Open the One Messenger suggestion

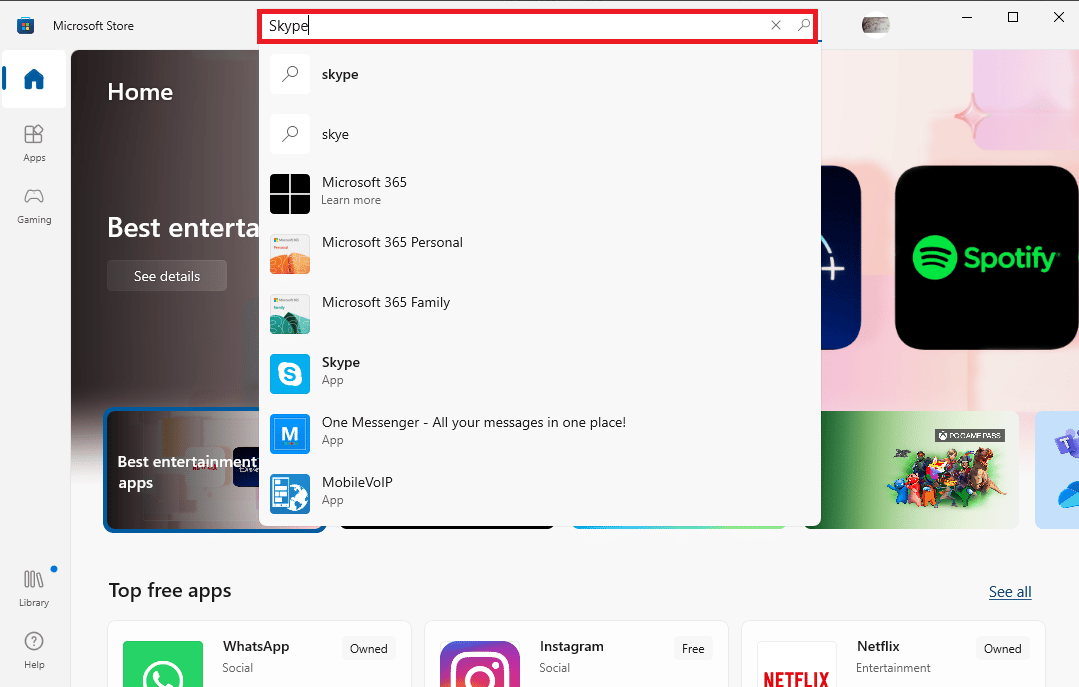pos(290,433)
